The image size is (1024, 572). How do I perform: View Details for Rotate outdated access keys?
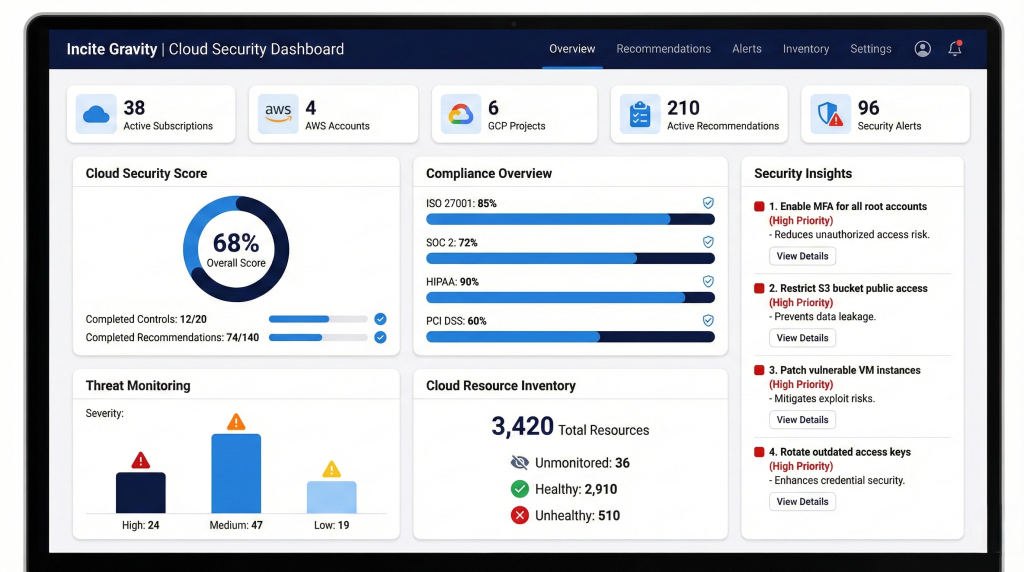[x=802, y=502]
